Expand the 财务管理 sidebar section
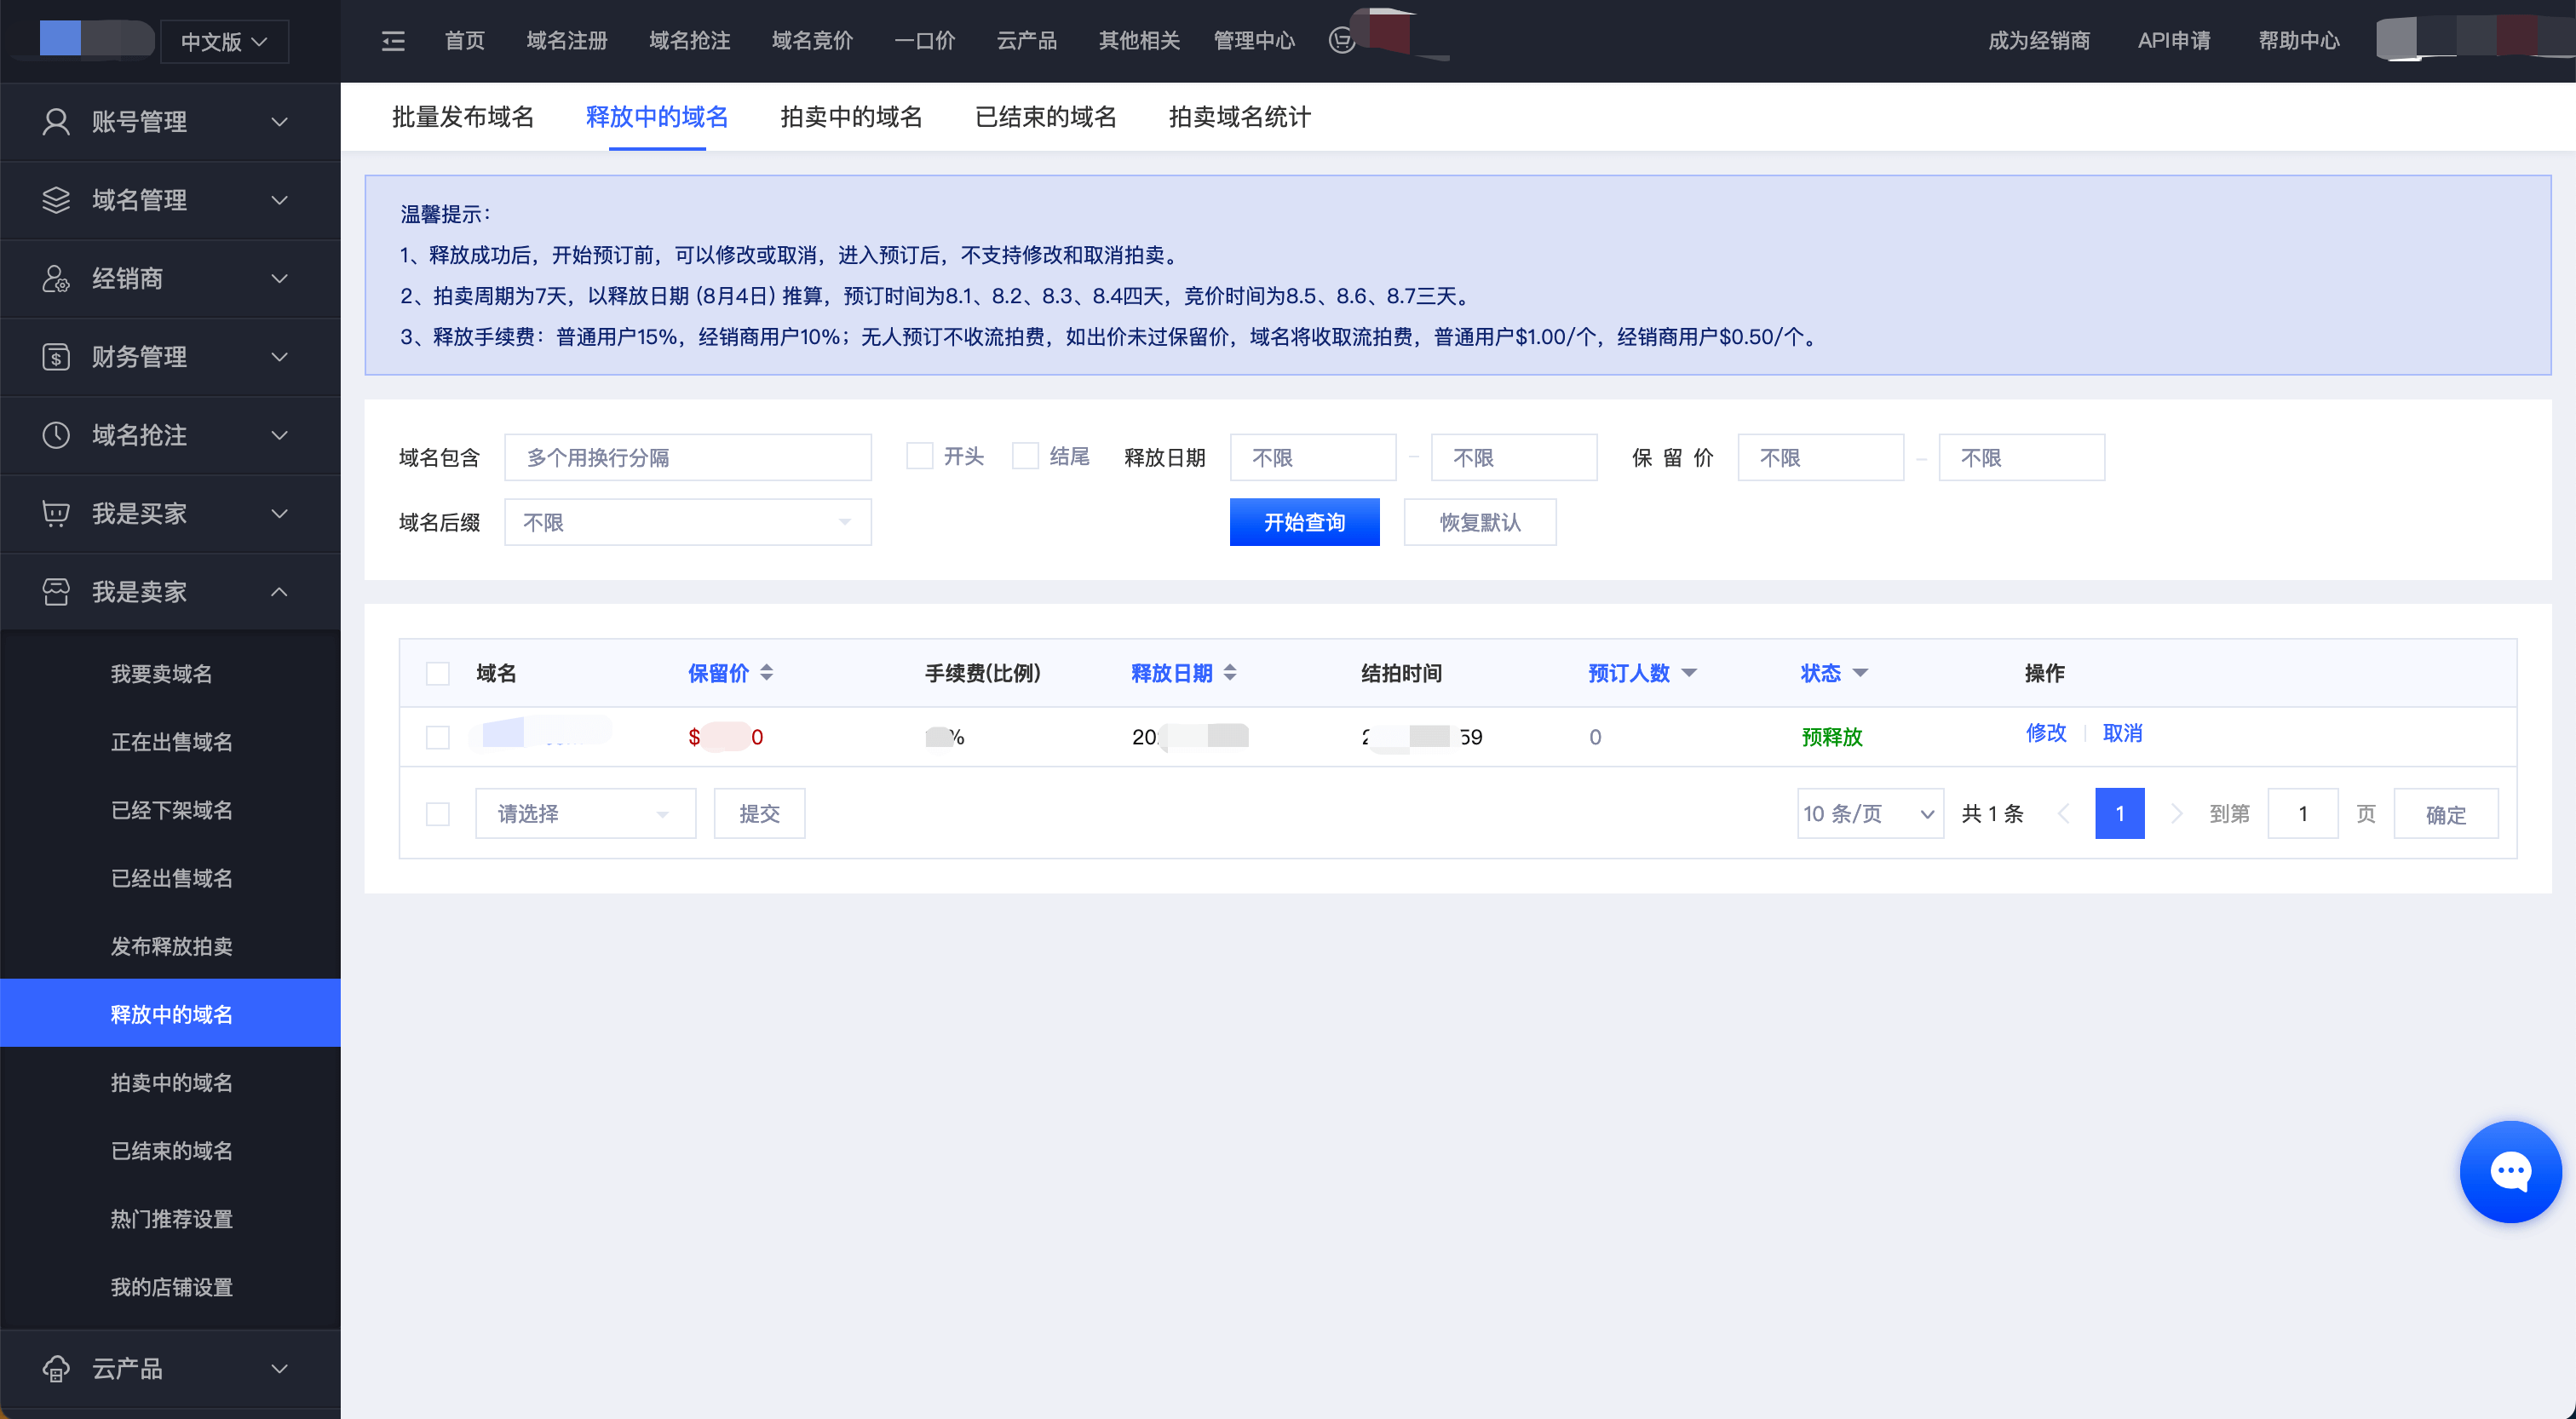The height and width of the screenshot is (1419, 2576). pos(170,357)
